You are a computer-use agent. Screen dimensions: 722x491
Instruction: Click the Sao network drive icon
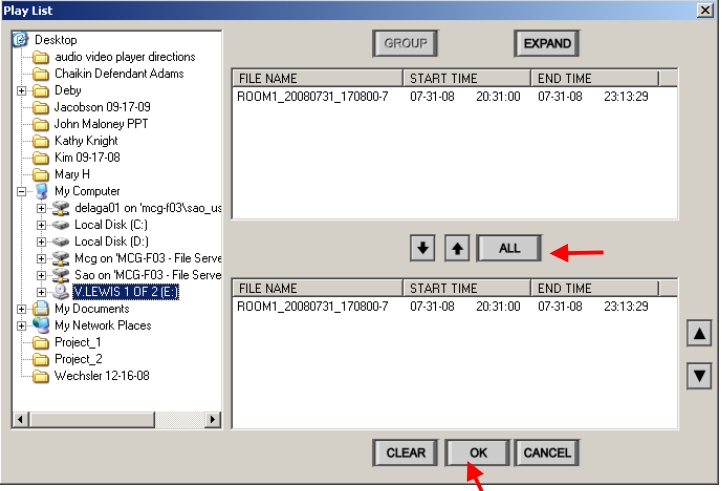60,275
